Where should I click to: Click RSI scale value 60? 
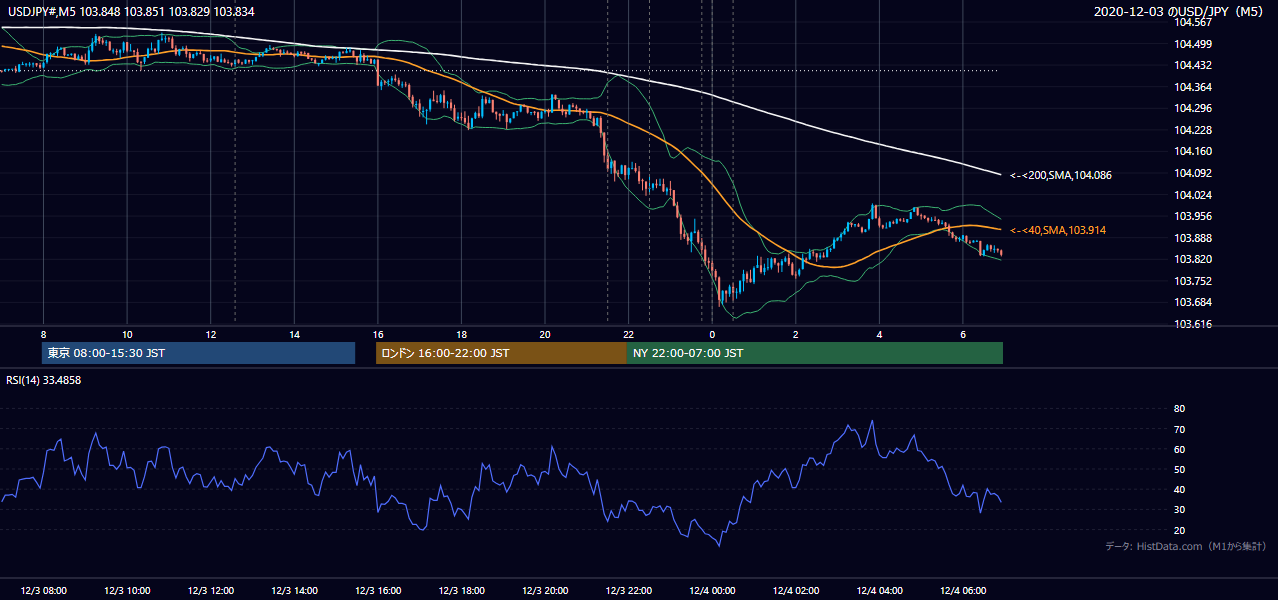point(1180,449)
